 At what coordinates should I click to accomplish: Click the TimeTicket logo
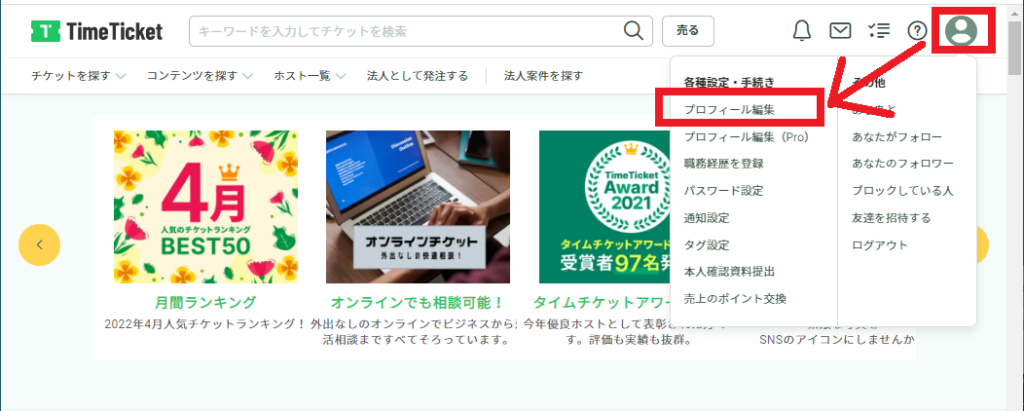pyautogui.click(x=97, y=31)
